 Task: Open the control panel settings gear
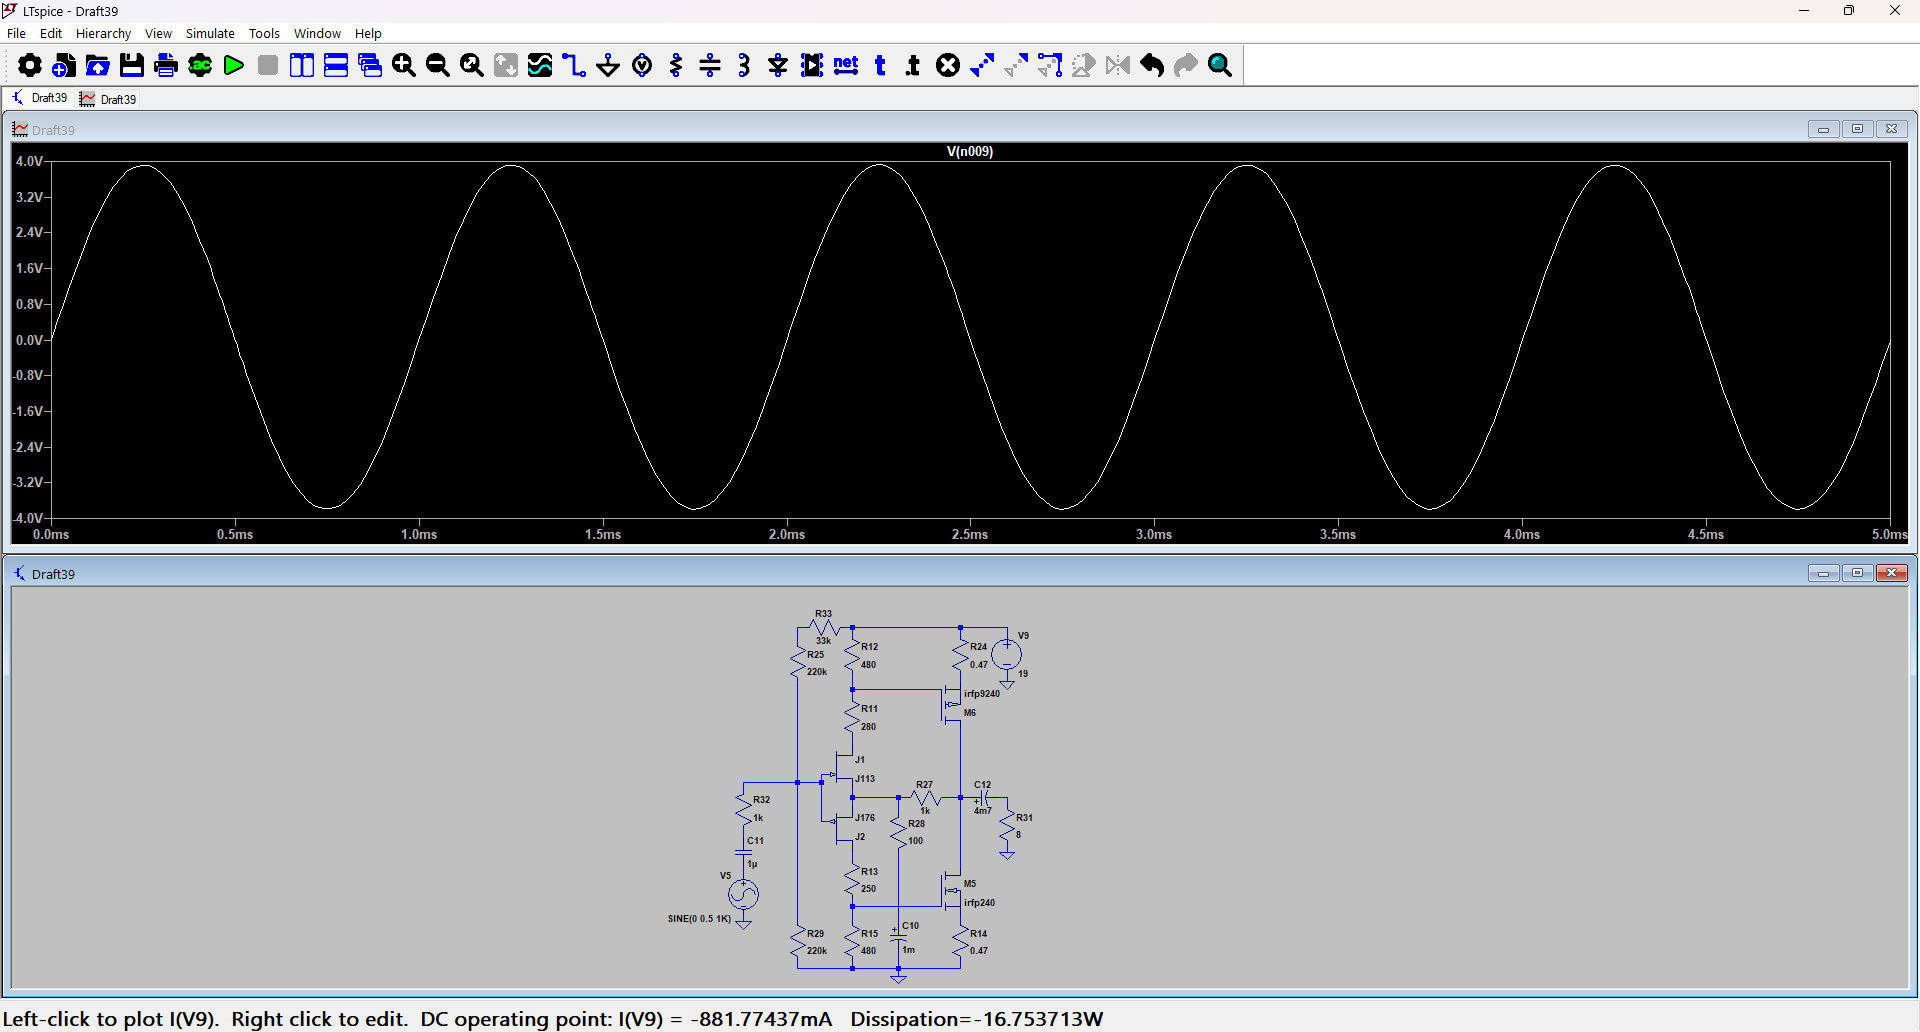[30, 66]
